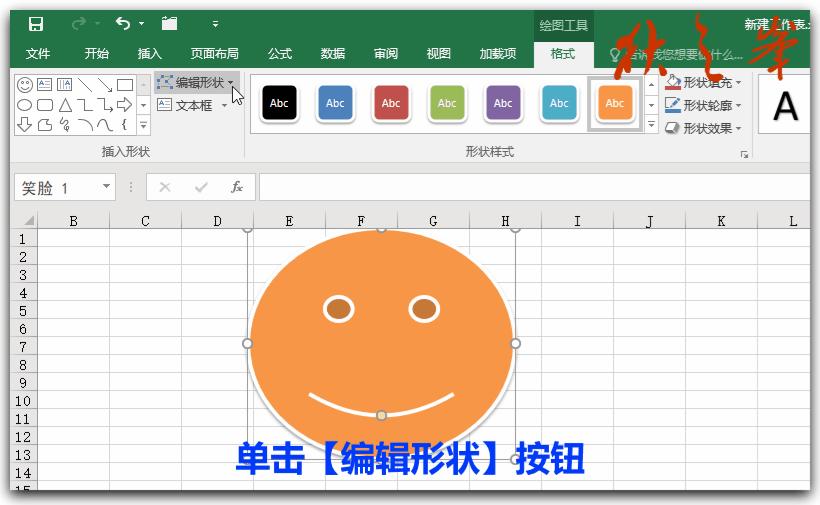Pick the triangle shape
The width and height of the screenshot is (820, 505).
click(65, 105)
